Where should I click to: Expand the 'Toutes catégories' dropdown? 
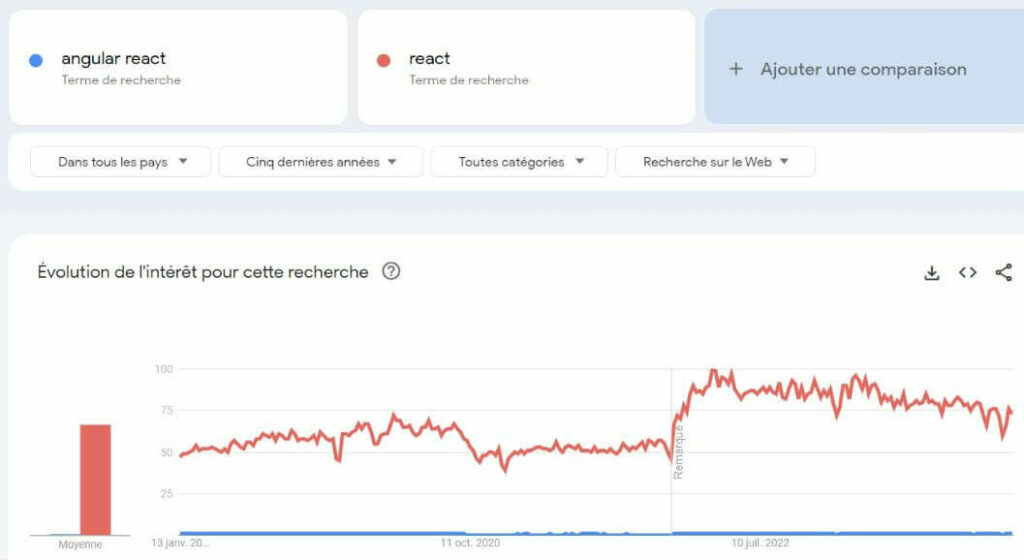(519, 162)
